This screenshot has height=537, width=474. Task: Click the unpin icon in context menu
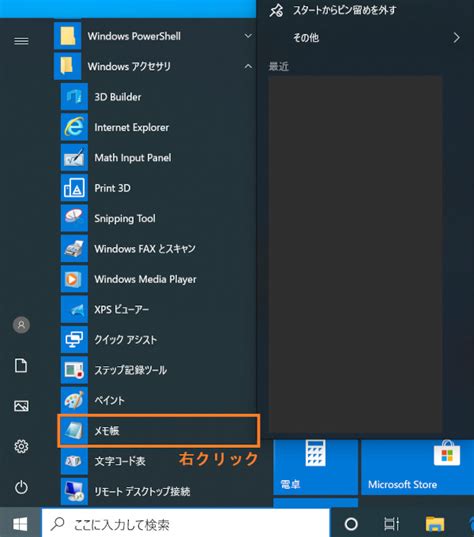pyautogui.click(x=276, y=10)
